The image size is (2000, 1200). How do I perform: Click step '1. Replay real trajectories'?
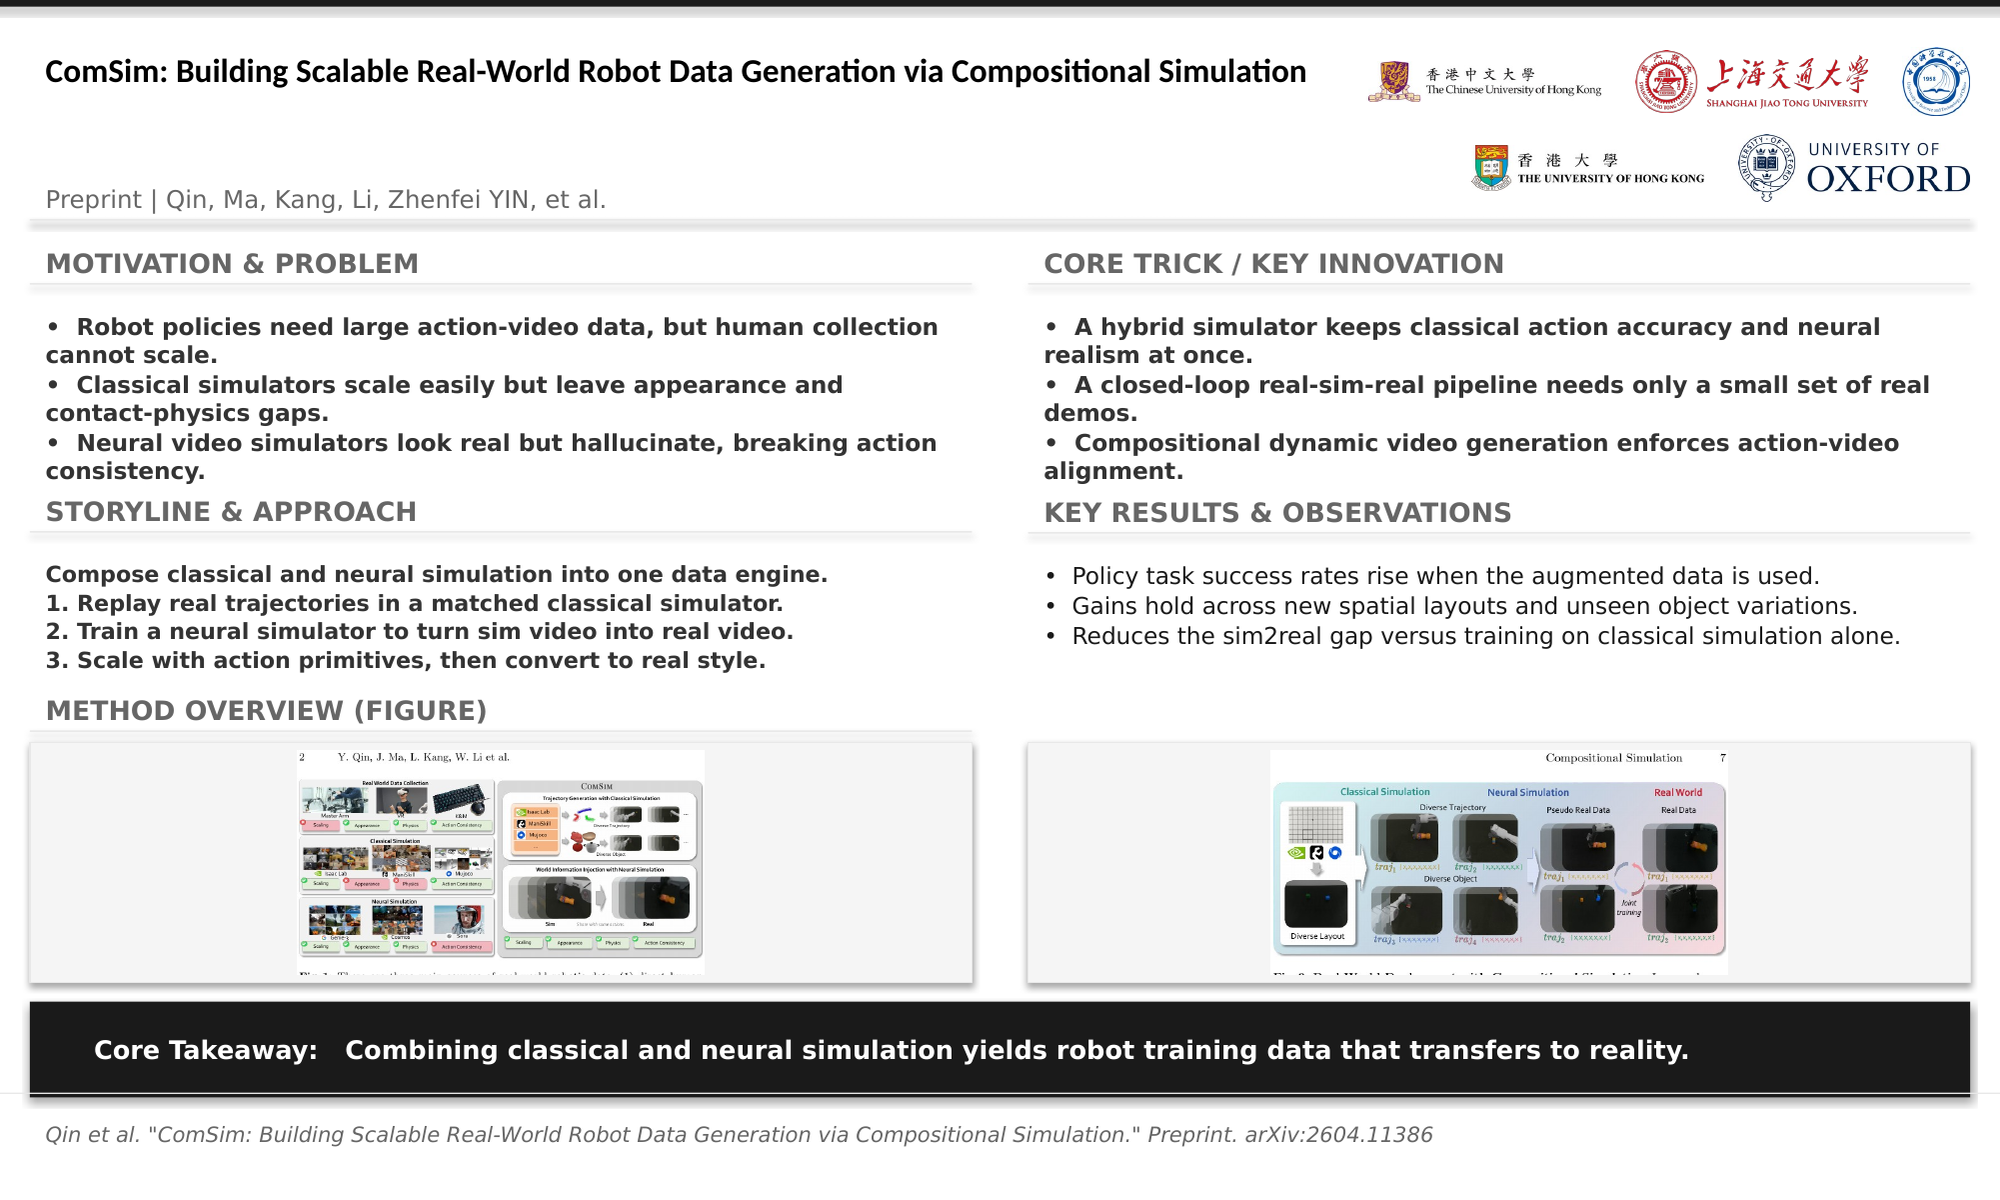click(414, 604)
